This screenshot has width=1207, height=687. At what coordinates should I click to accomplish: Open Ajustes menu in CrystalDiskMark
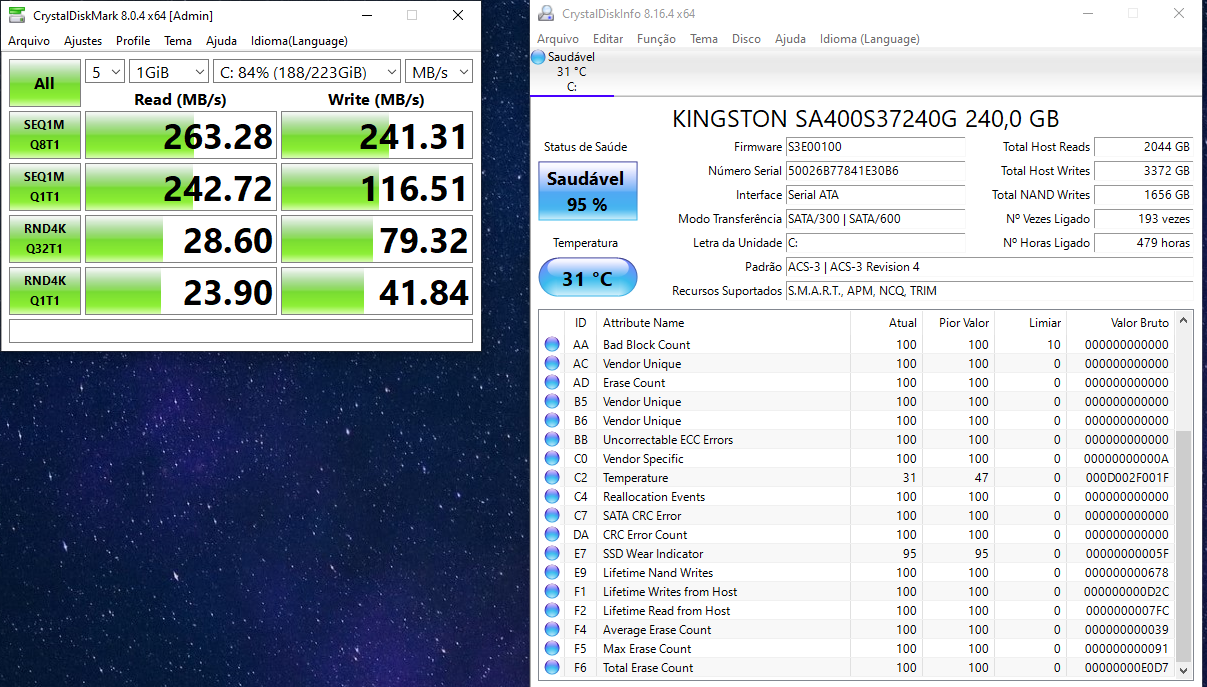83,41
